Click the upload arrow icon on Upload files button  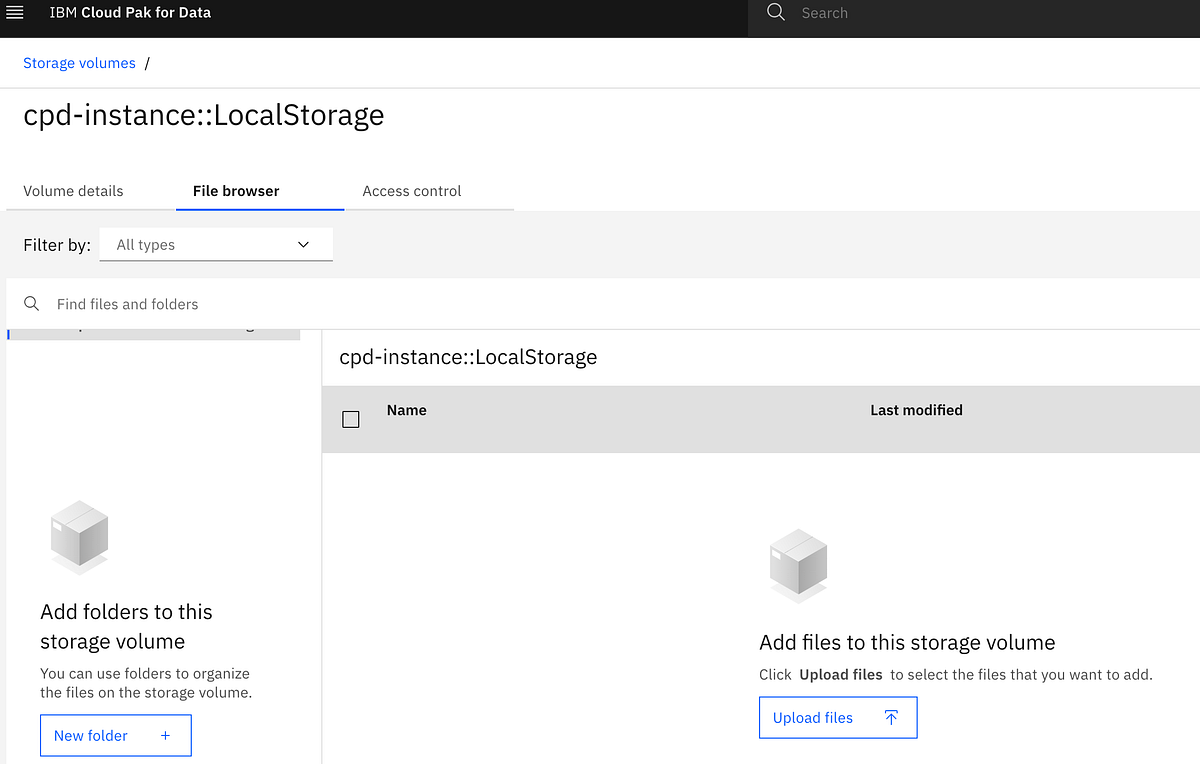click(890, 717)
